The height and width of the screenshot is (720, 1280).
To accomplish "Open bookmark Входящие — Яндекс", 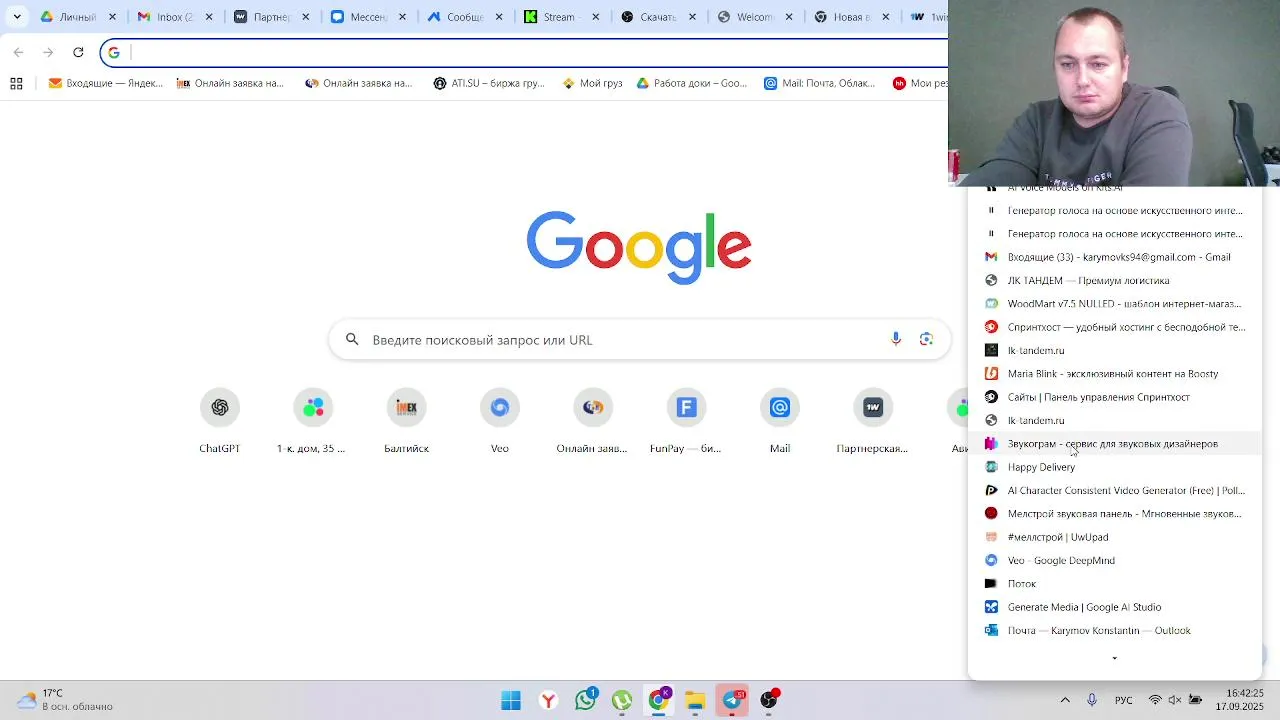I will [105, 84].
